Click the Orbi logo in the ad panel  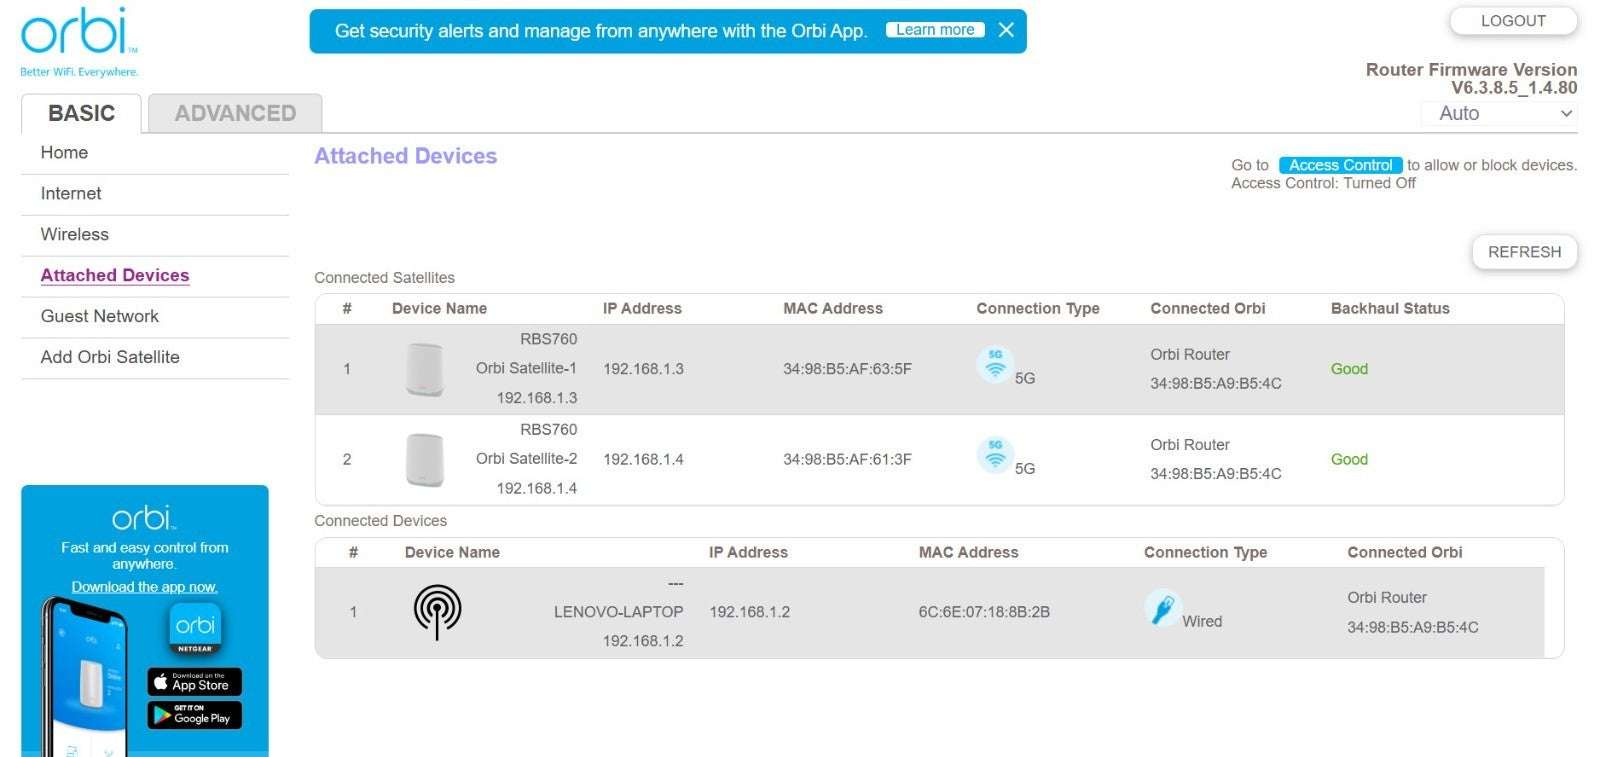click(x=144, y=517)
